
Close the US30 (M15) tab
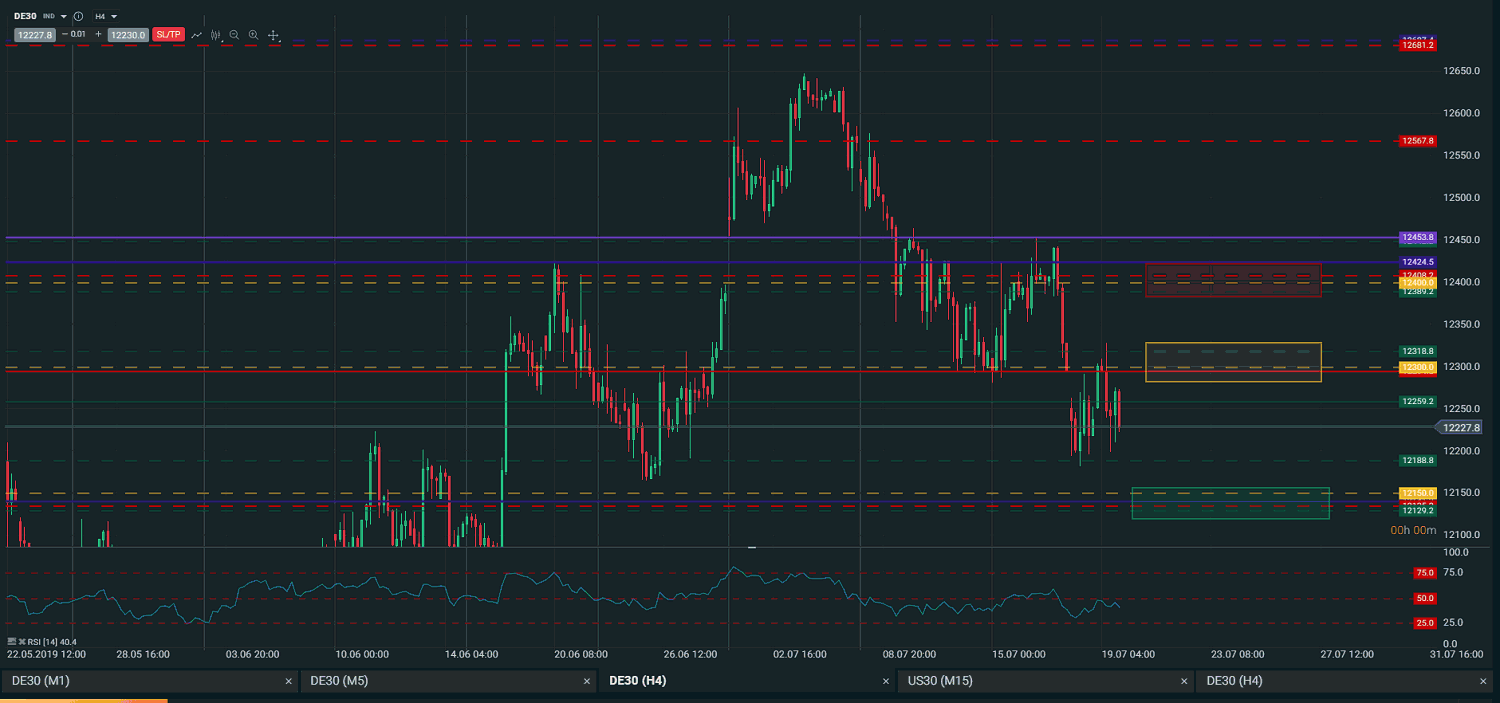1185,681
